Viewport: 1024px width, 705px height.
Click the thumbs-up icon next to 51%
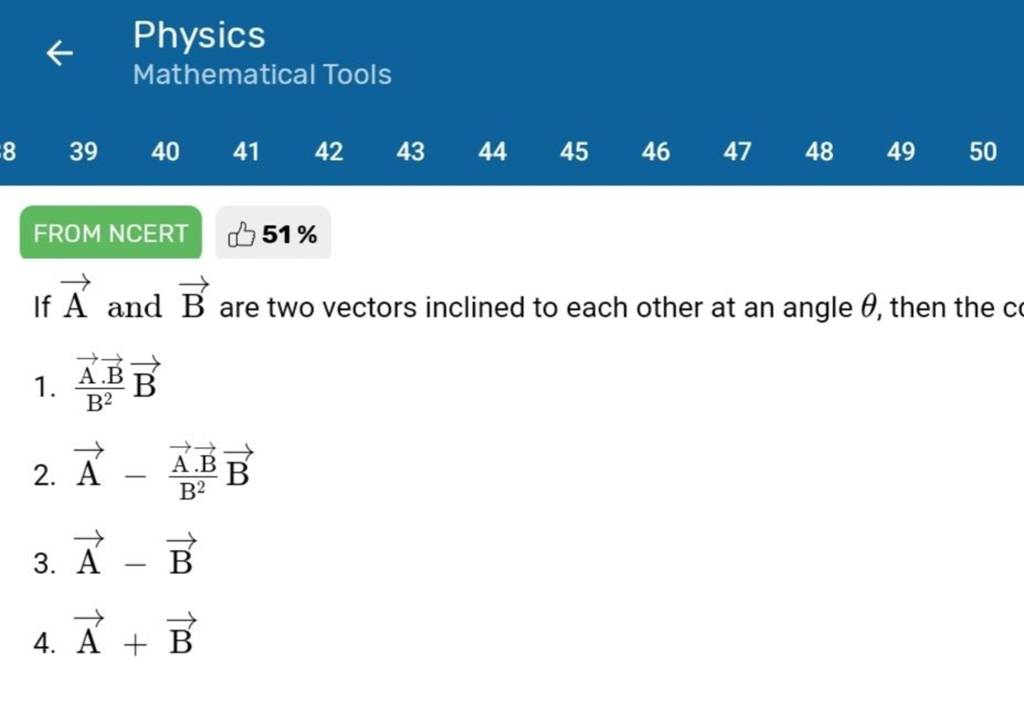click(x=243, y=233)
